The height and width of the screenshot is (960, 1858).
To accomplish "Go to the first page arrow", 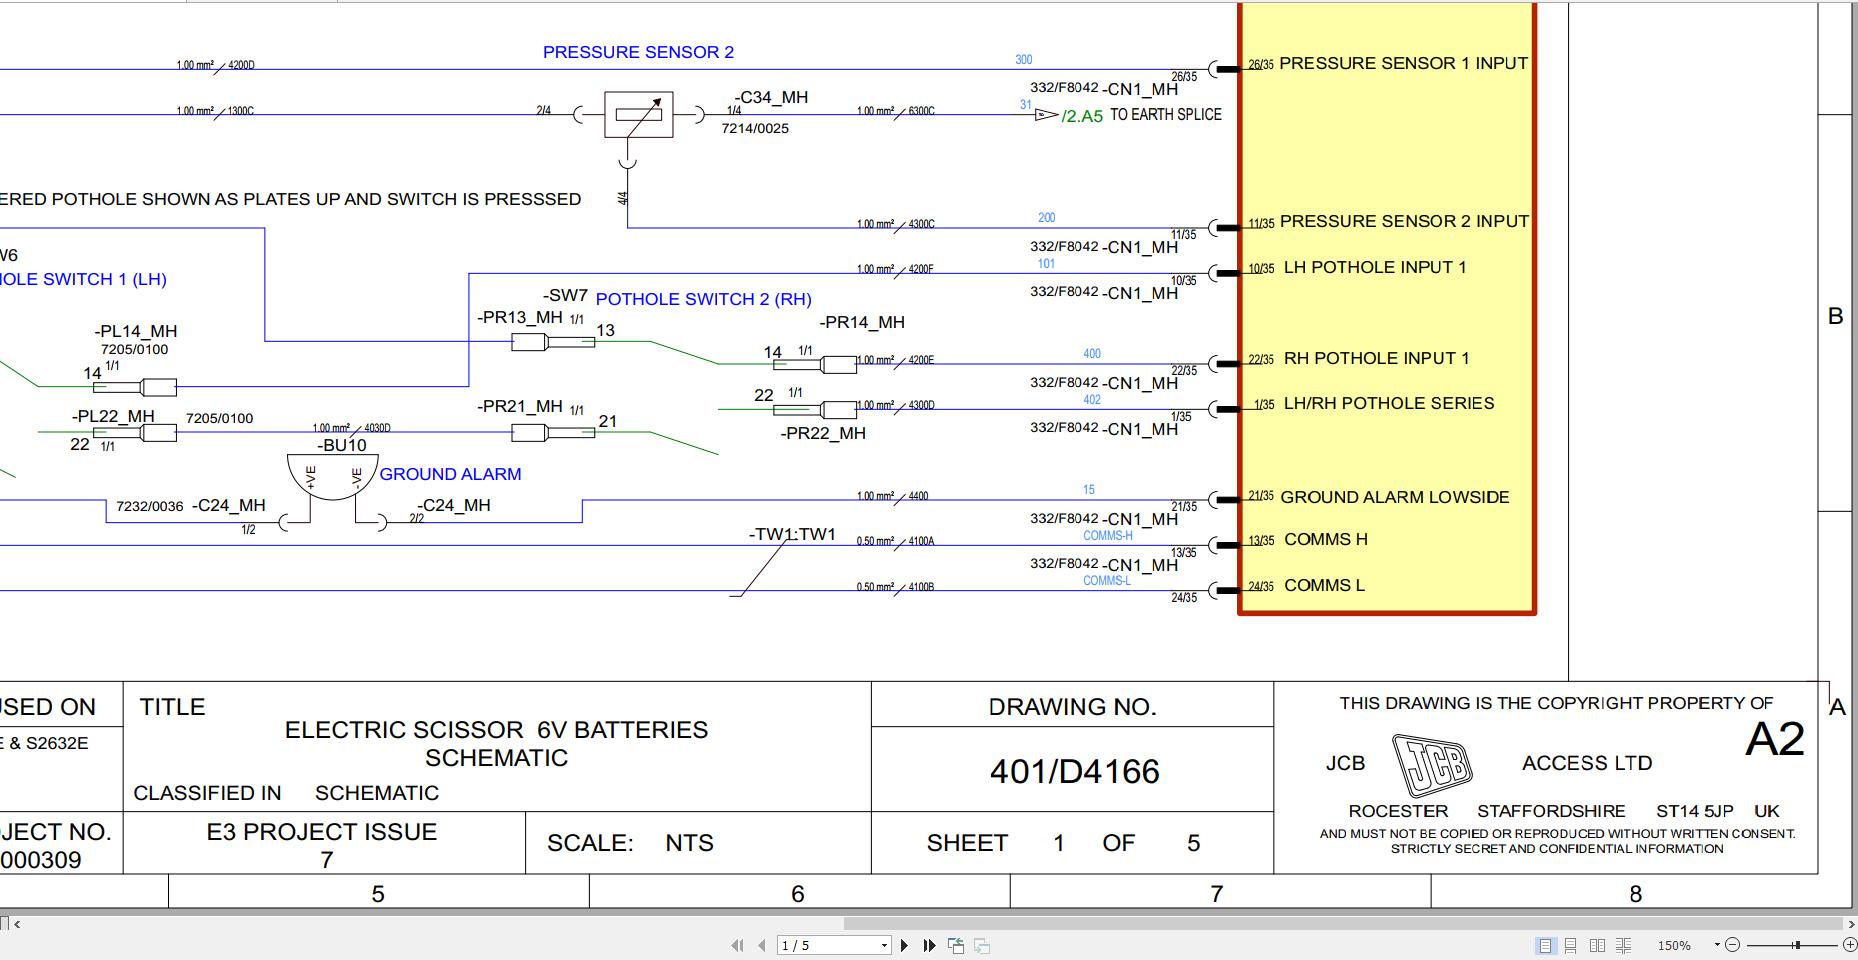I will pyautogui.click(x=737, y=945).
